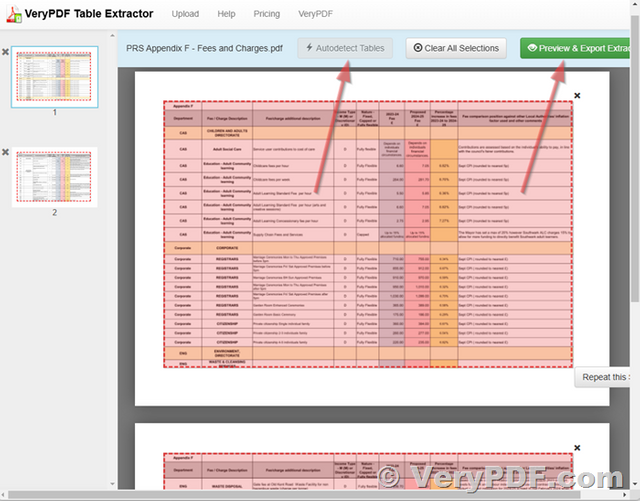This screenshot has height=501, width=640.
Task: Click the Clear All Selections button
Action: tap(456, 48)
